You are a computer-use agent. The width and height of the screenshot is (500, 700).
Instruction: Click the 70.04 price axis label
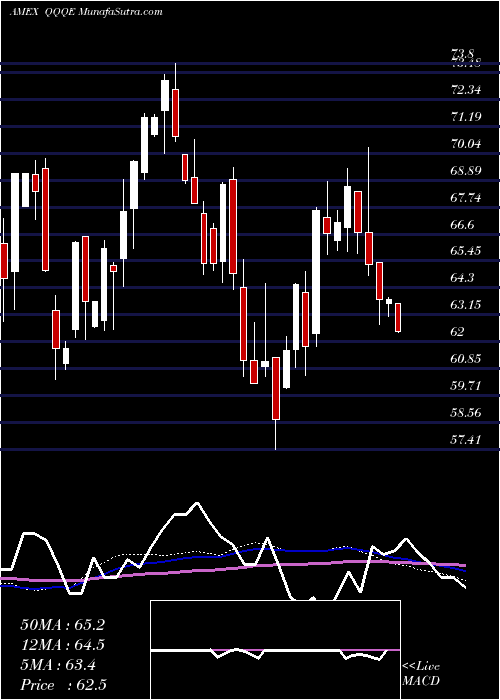coord(466,144)
